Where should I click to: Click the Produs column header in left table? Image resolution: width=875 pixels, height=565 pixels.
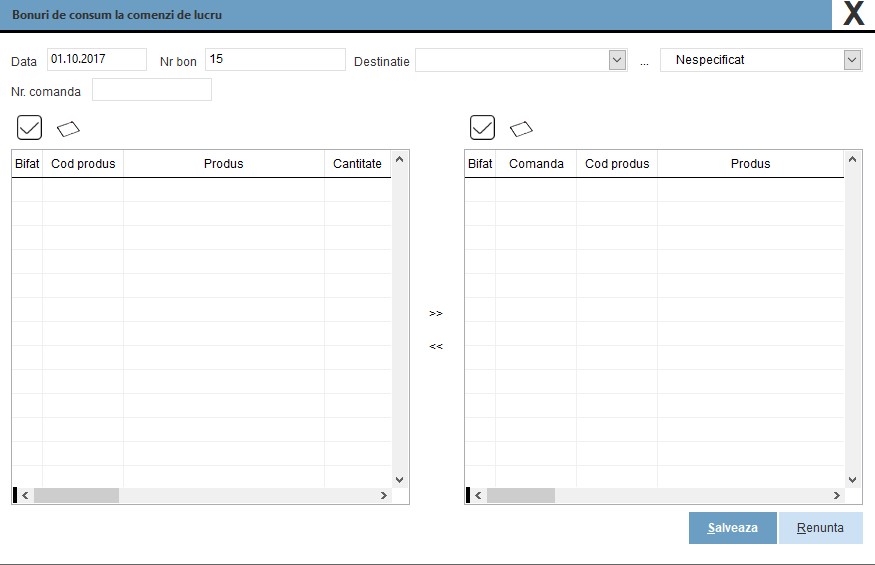(x=224, y=164)
